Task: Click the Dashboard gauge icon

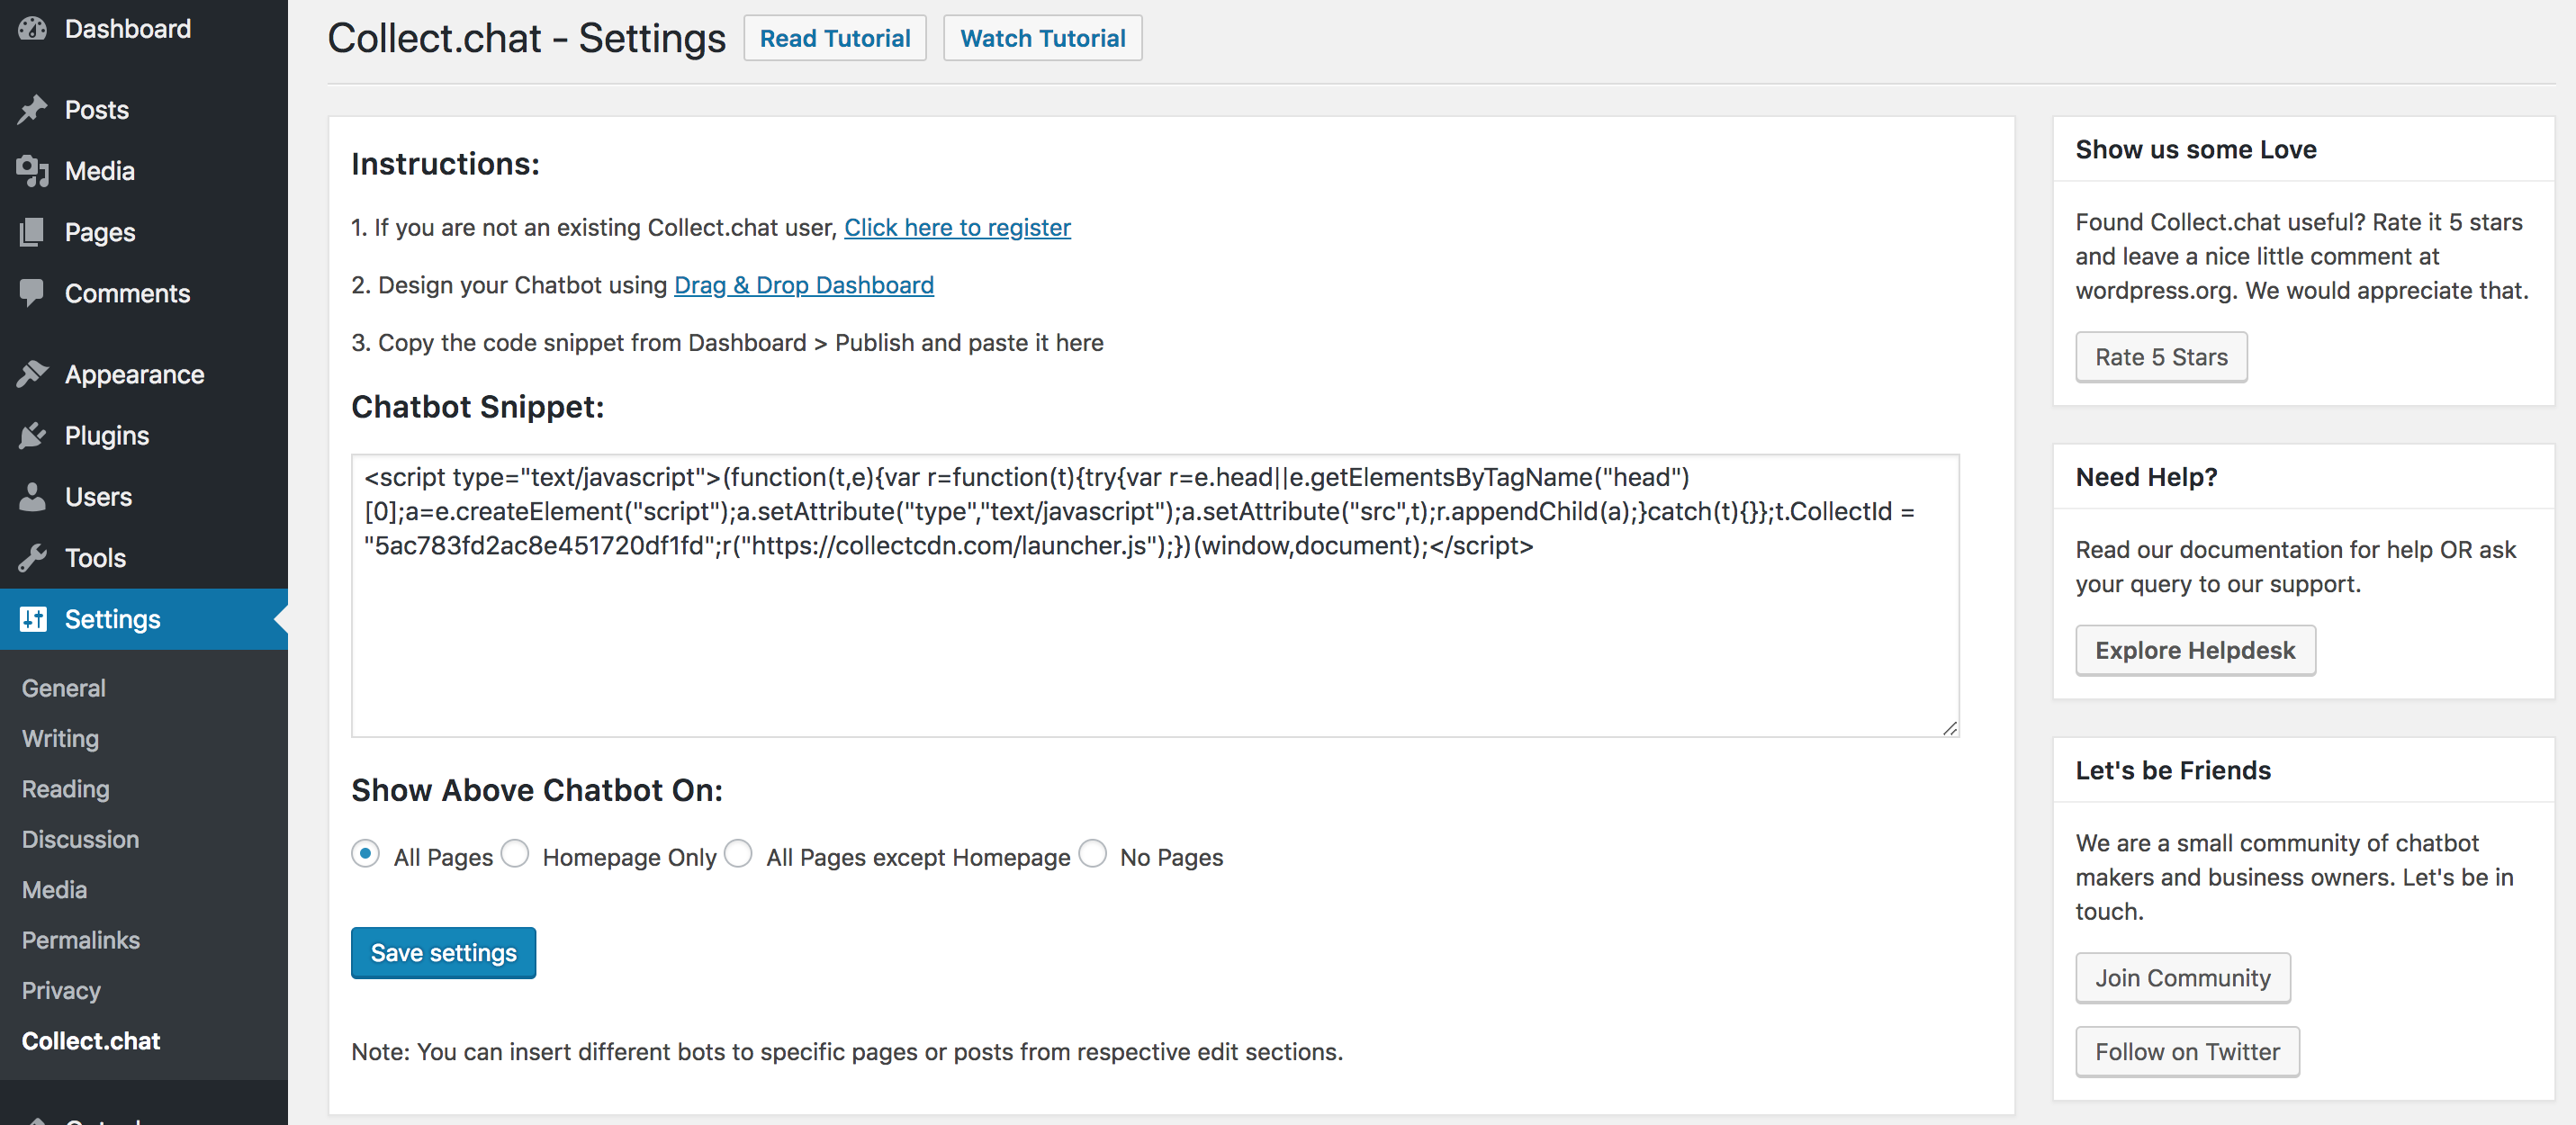Action: [x=32, y=29]
